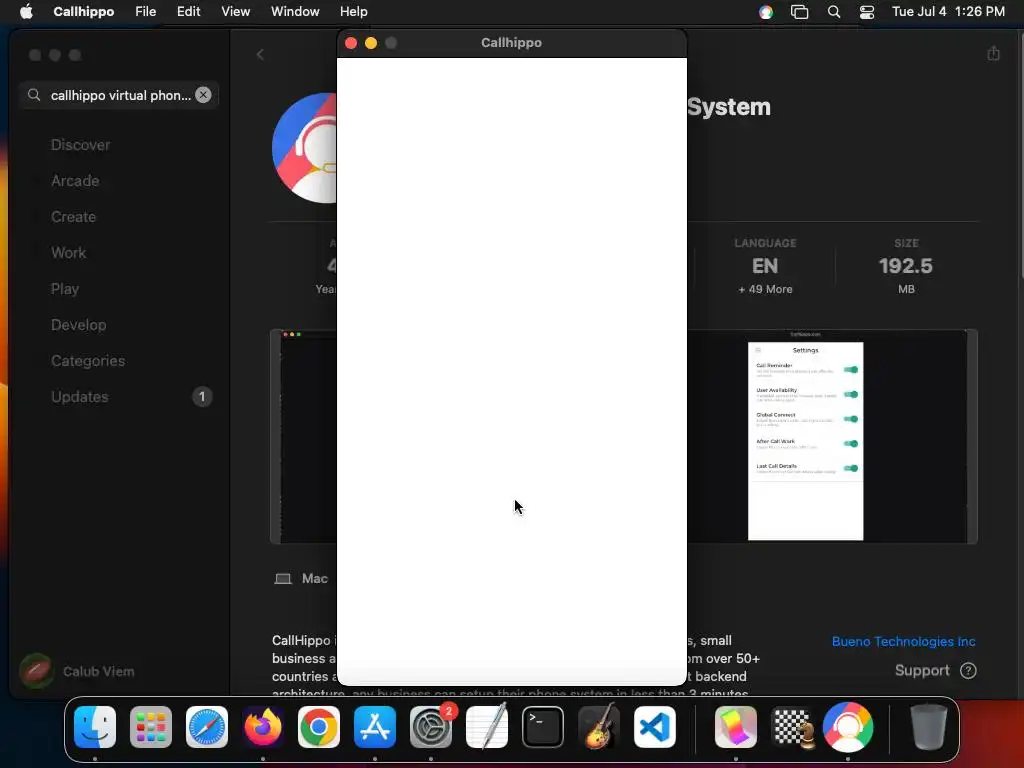Open the Apple menu
1024x768 pixels.
coord(26,12)
